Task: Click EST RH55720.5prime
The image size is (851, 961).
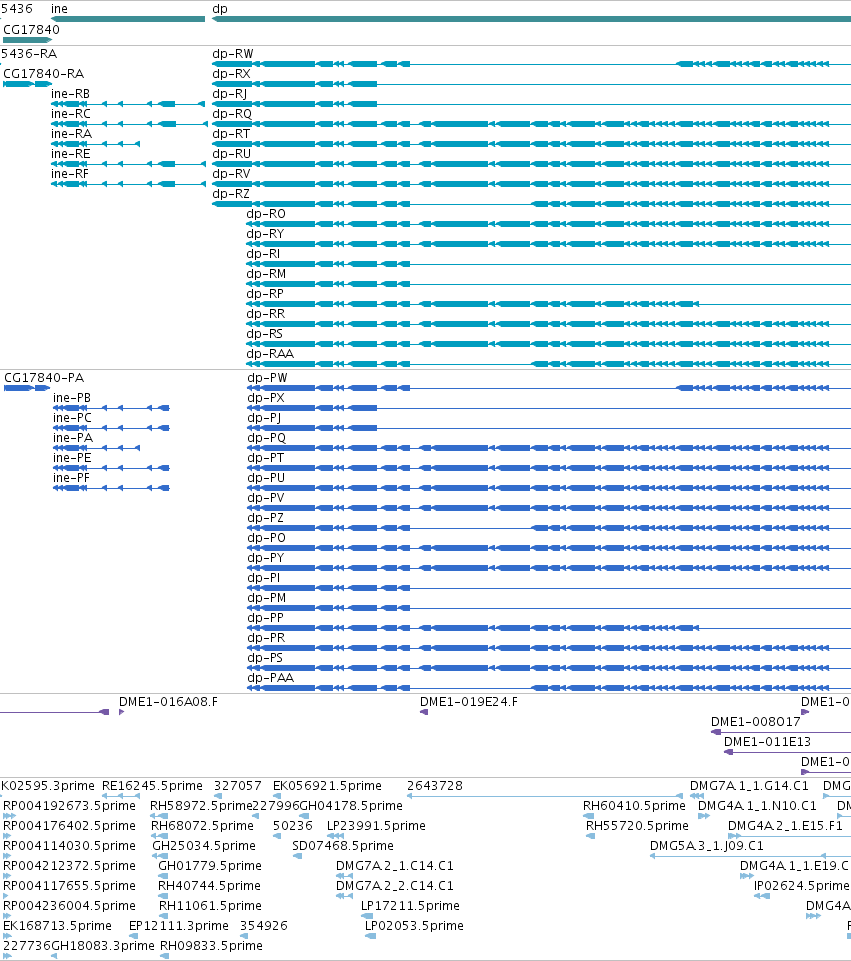Action: [637, 826]
